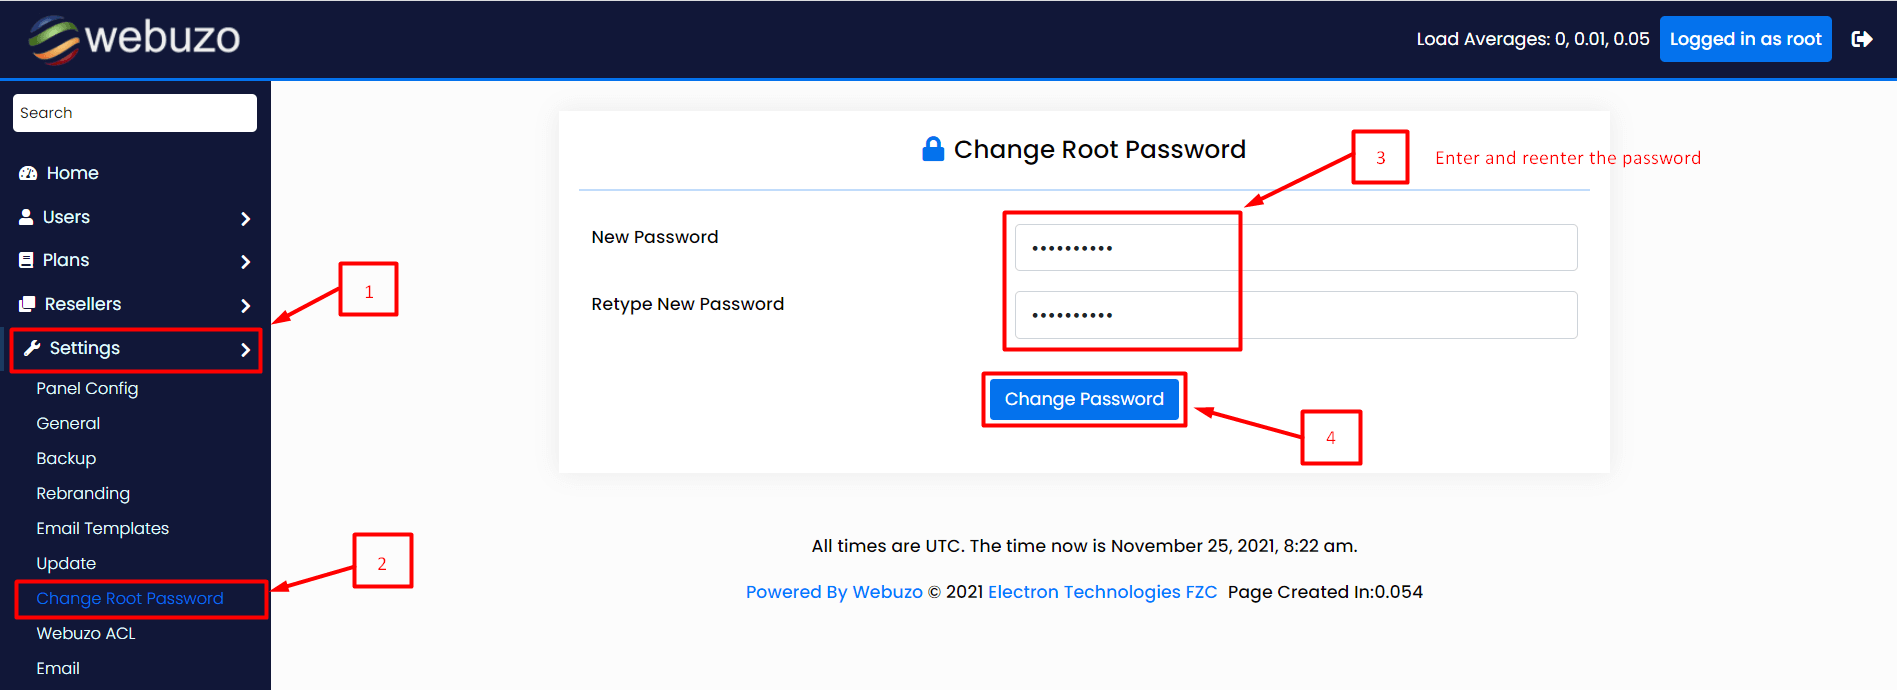Click the Change Password button
1897x690 pixels.
pos(1083,398)
